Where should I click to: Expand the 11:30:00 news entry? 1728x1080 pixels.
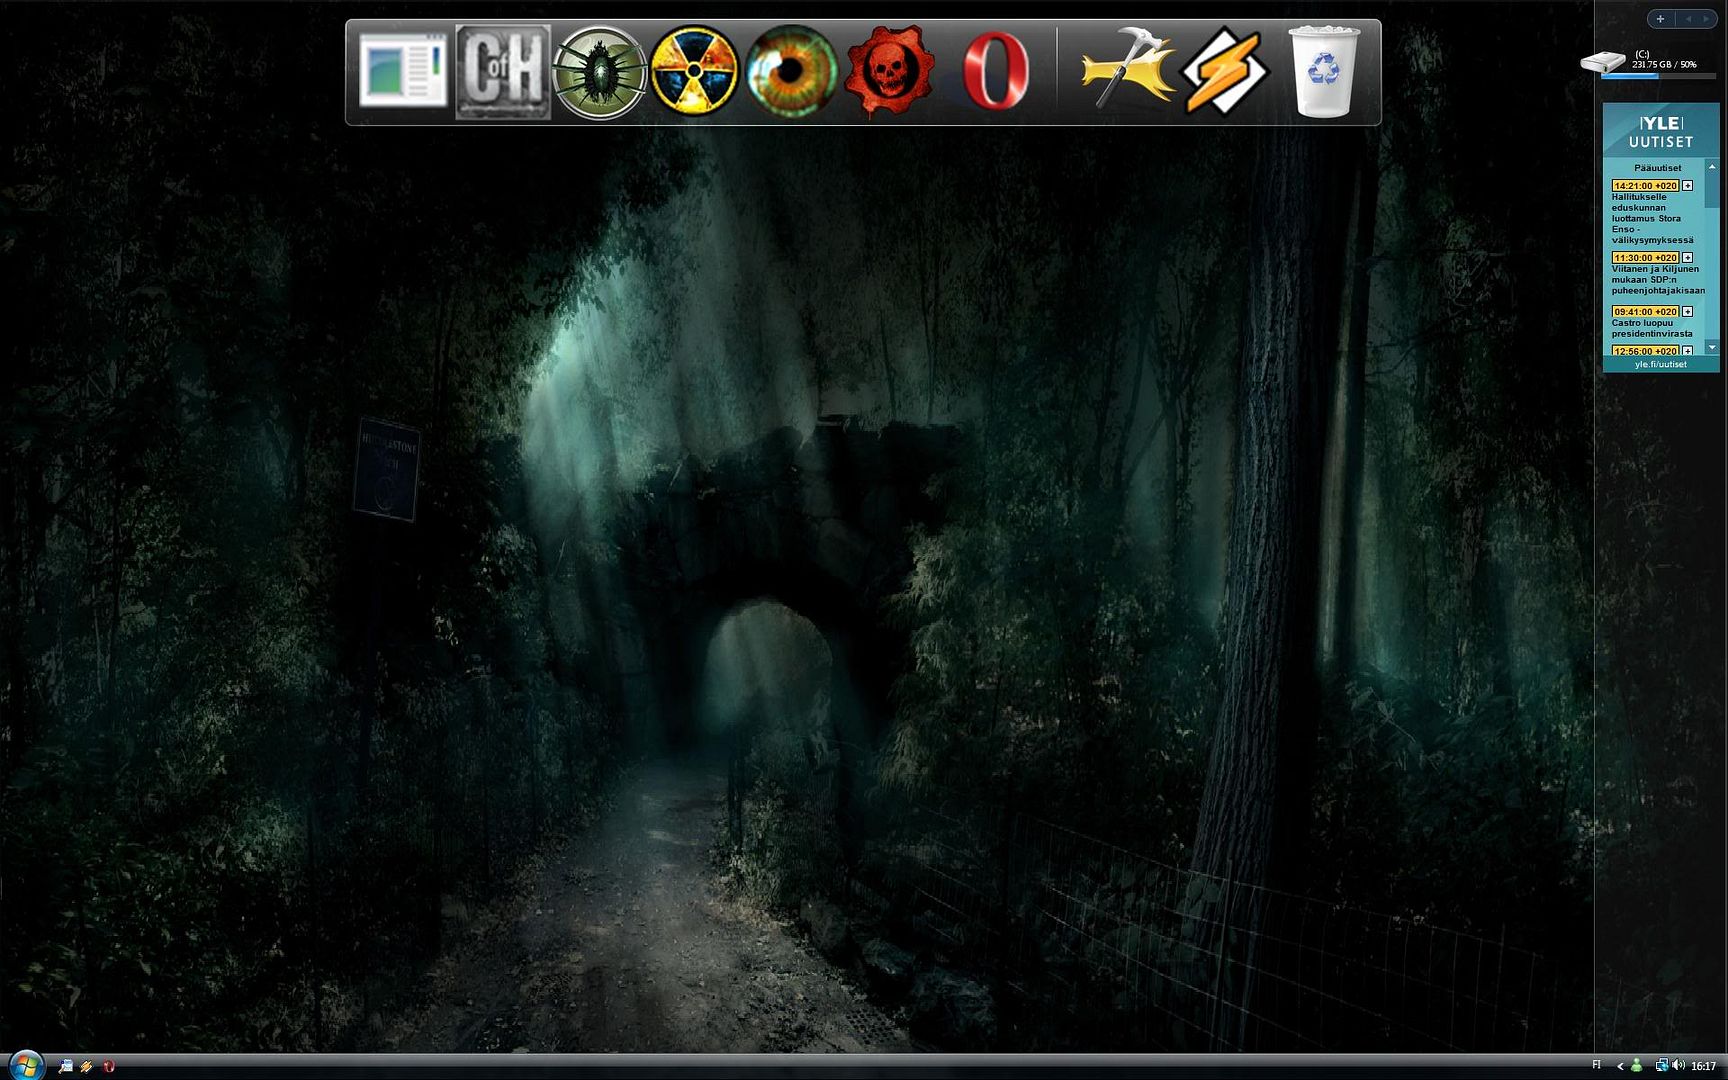coord(1687,258)
